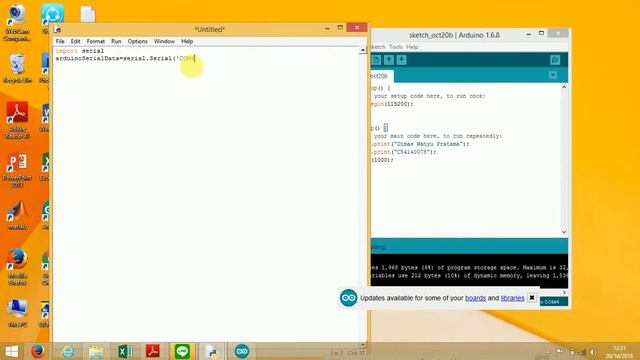Open the File menu in IDLE editor

(60, 41)
